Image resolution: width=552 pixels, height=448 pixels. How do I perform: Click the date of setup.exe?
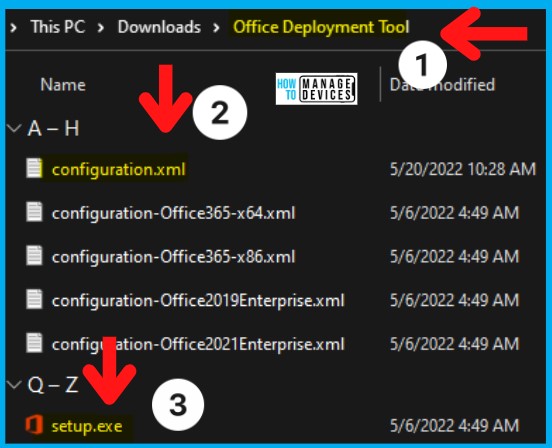tap(454, 425)
